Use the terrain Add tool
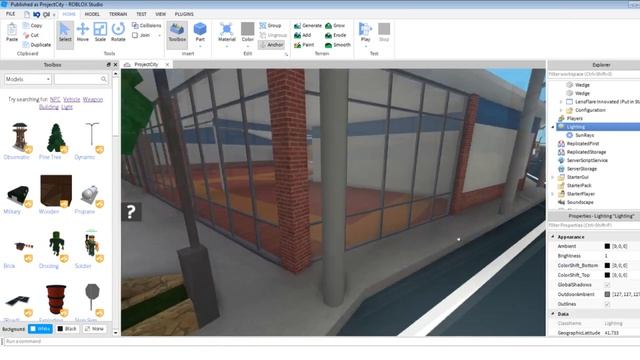Viewport: 640px width, 360px height. (x=302, y=35)
